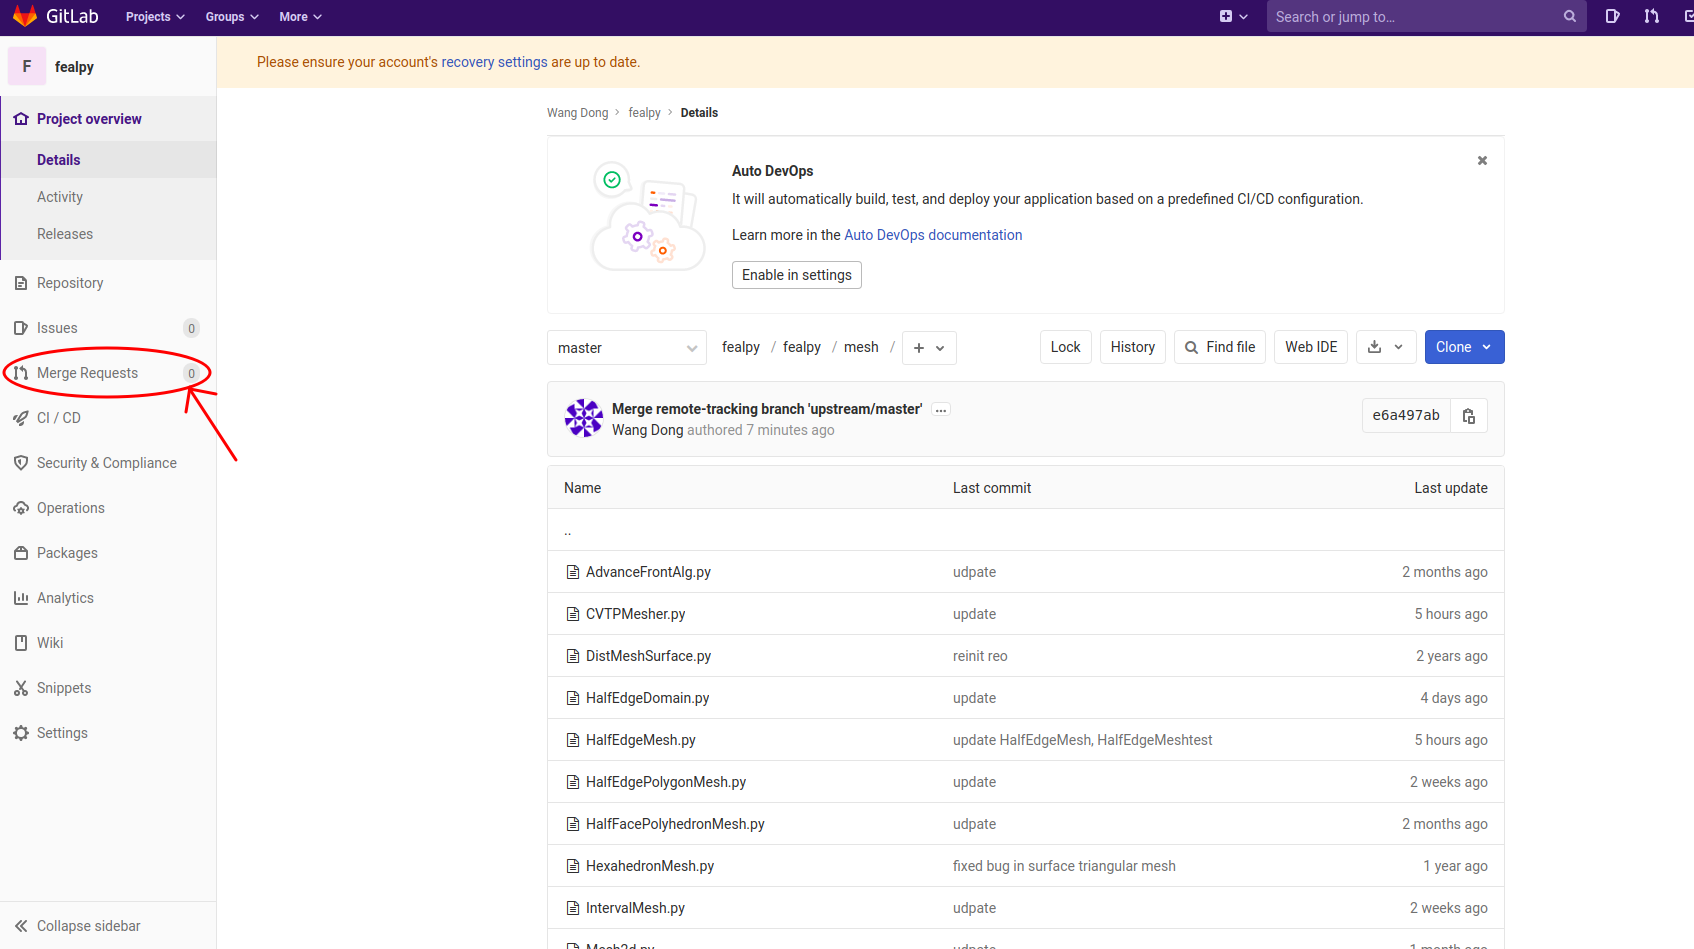The height and width of the screenshot is (949, 1694).
Task: Click 'update HalfEdgeMesh, HalfEdgeMeshtest' commit message
Action: [x=1082, y=740]
